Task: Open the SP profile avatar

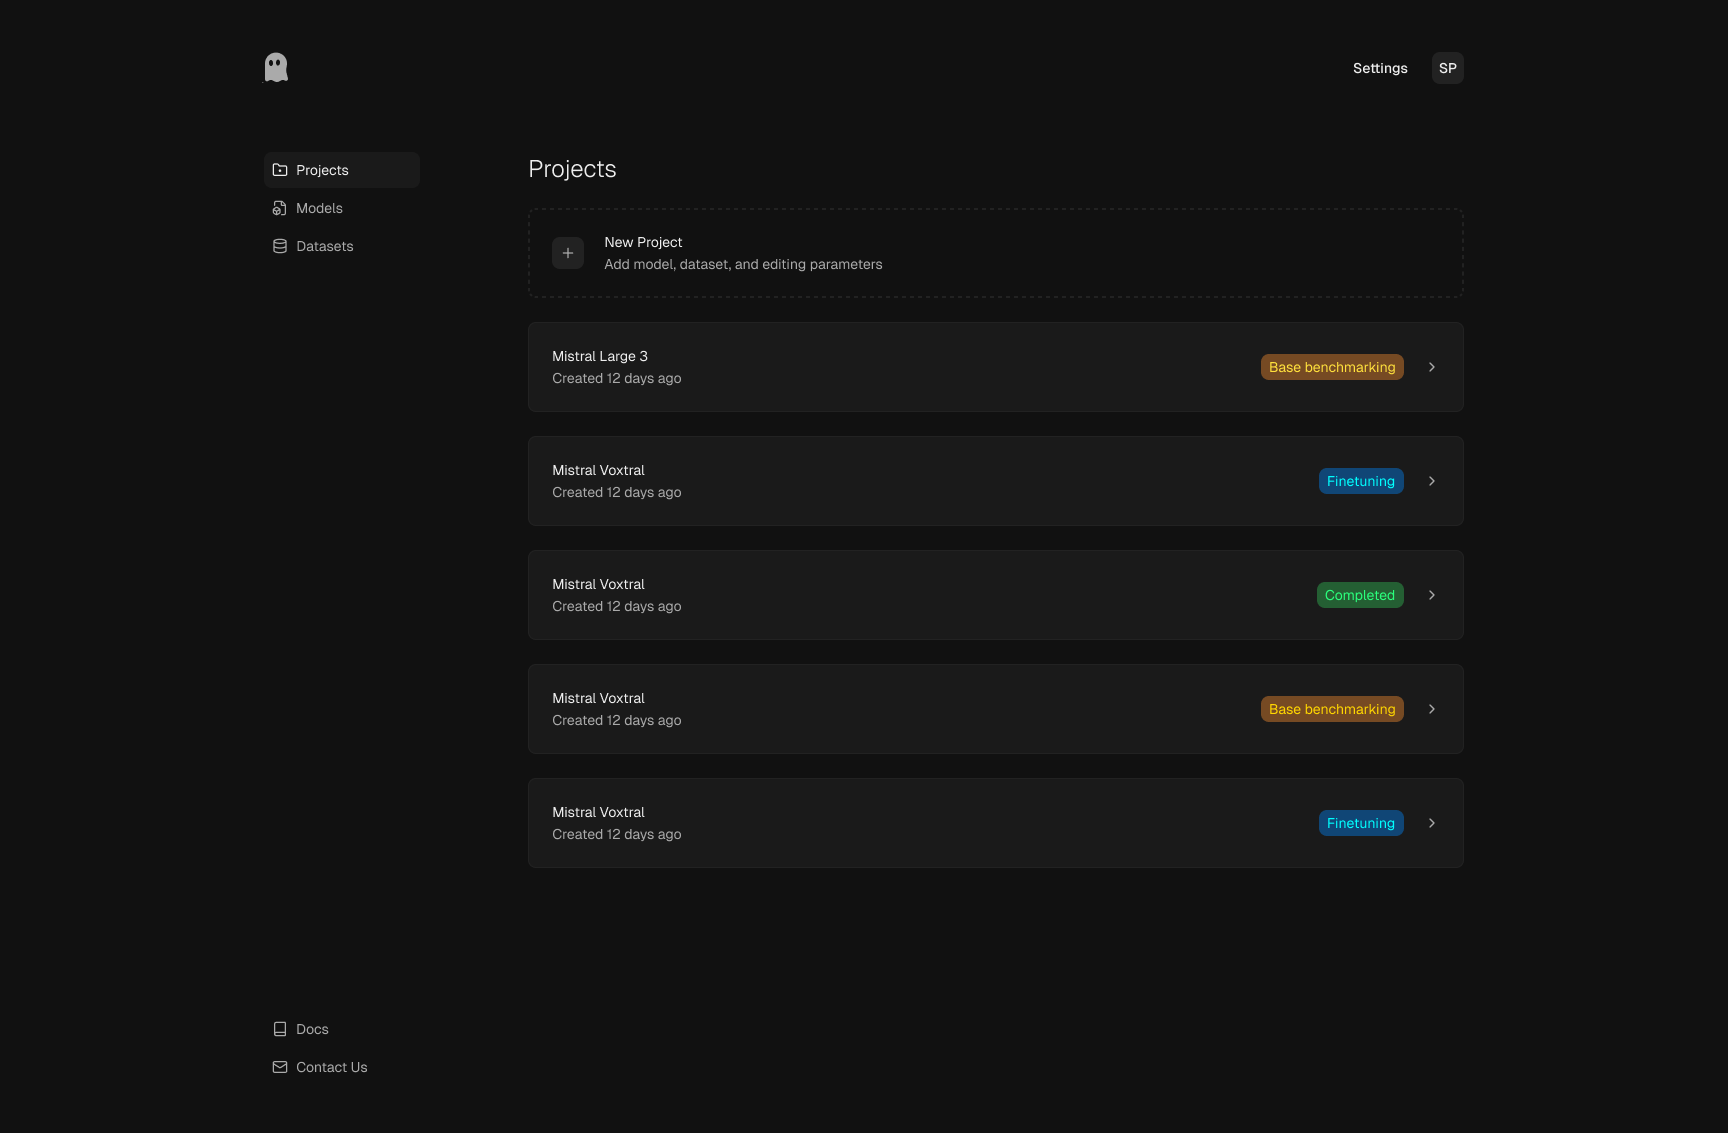Action: click(1447, 67)
